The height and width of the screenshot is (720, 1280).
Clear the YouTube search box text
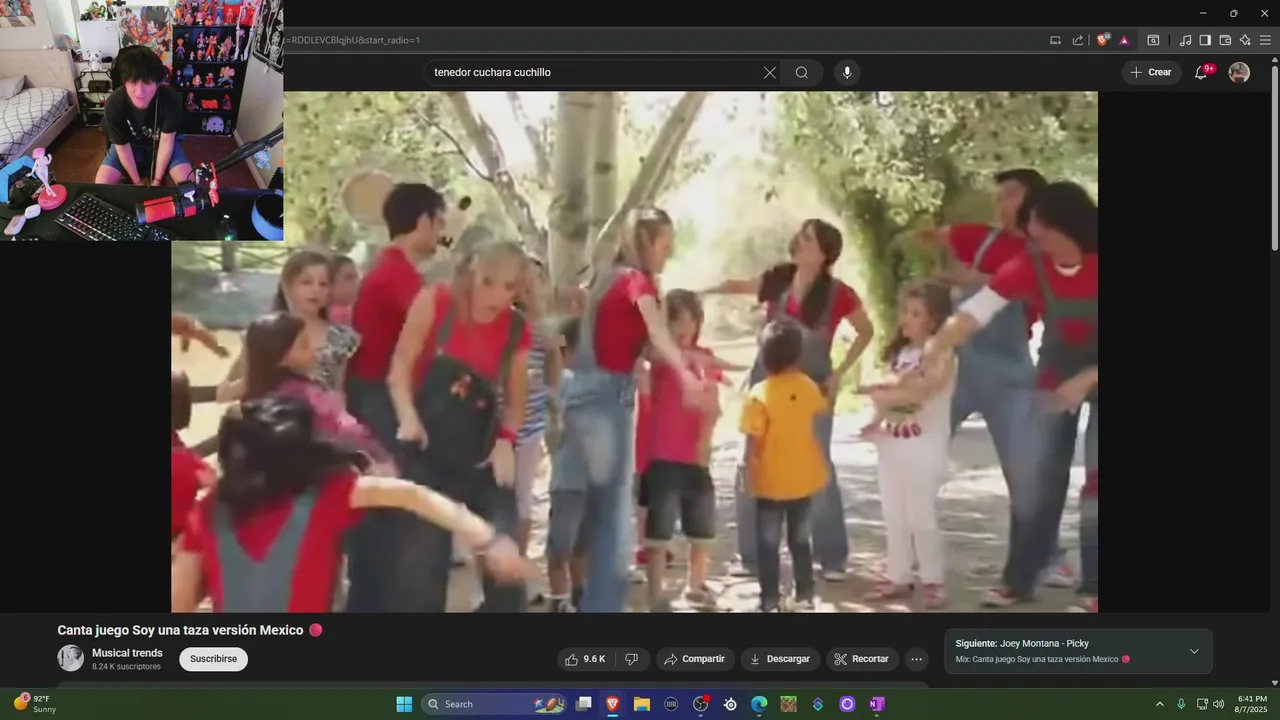(x=770, y=72)
